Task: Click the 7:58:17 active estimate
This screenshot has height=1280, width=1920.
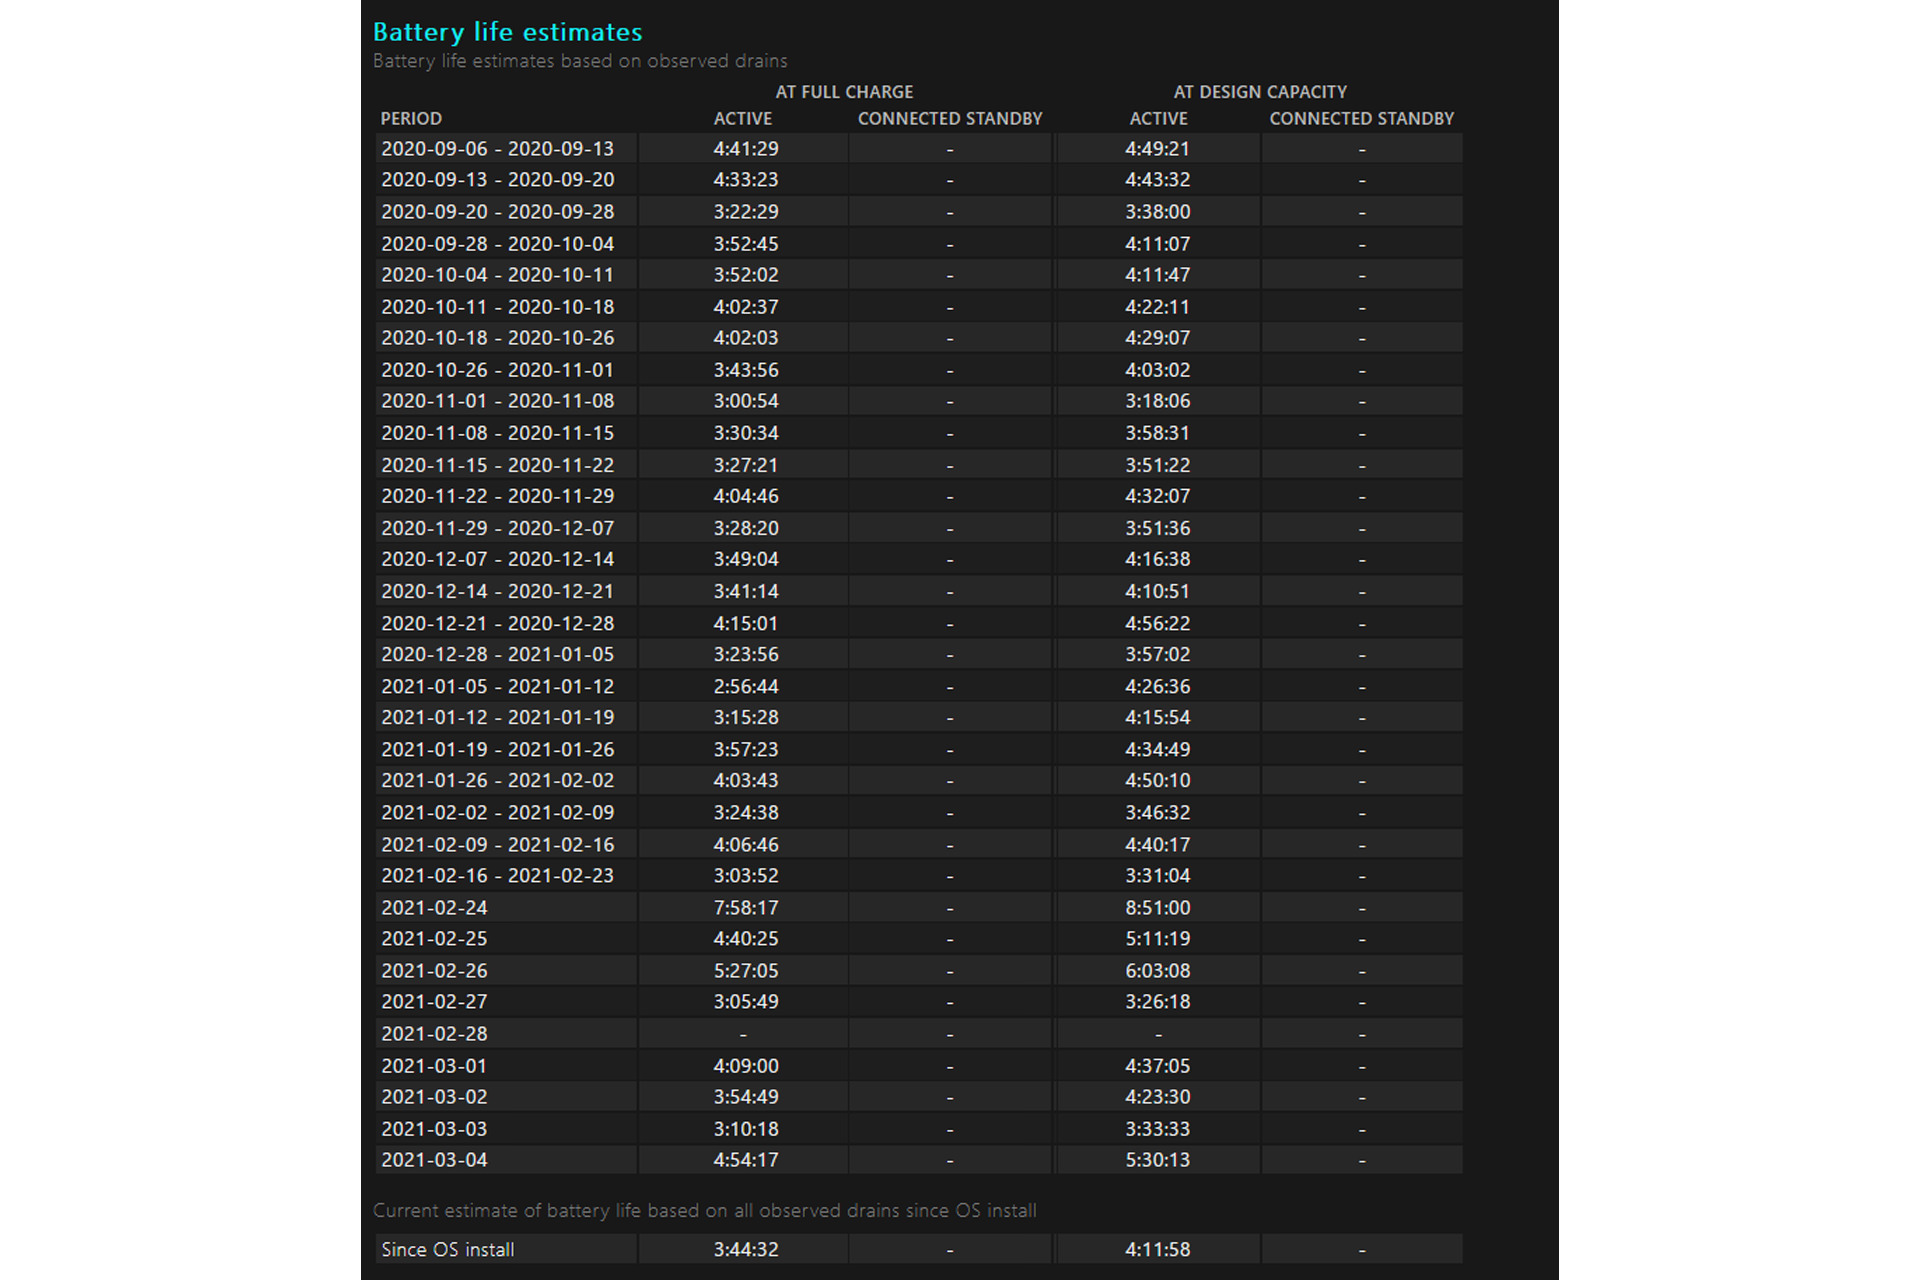Action: [745, 907]
